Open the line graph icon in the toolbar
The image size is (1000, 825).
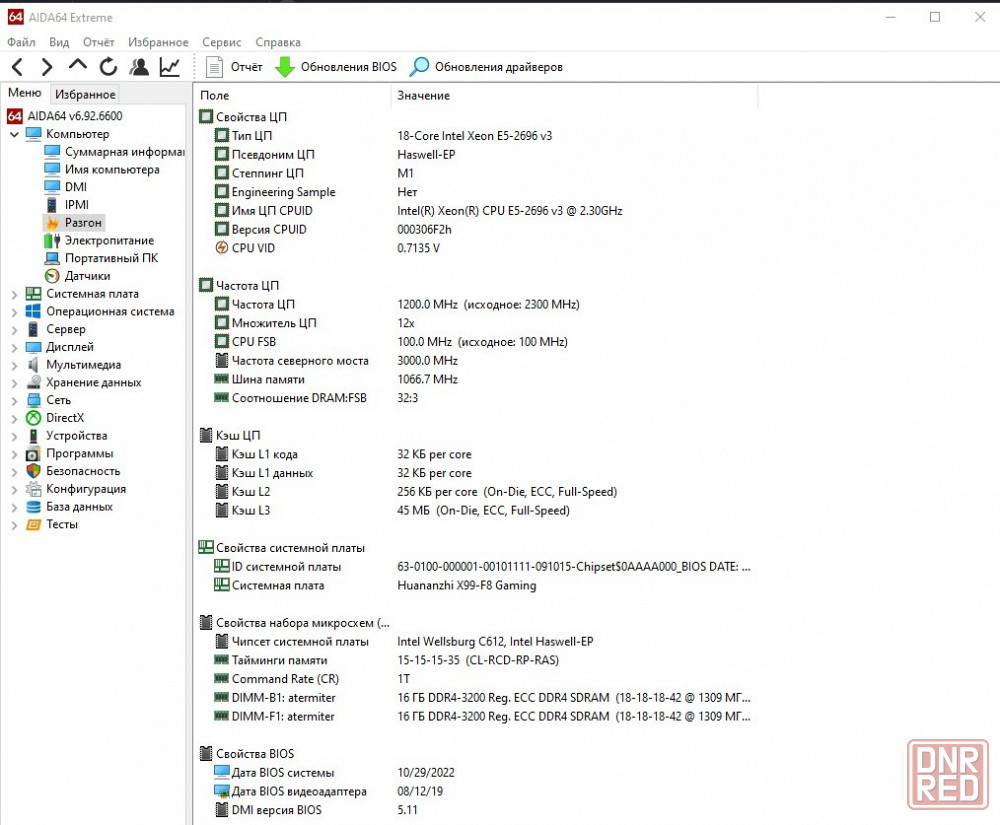pos(170,66)
